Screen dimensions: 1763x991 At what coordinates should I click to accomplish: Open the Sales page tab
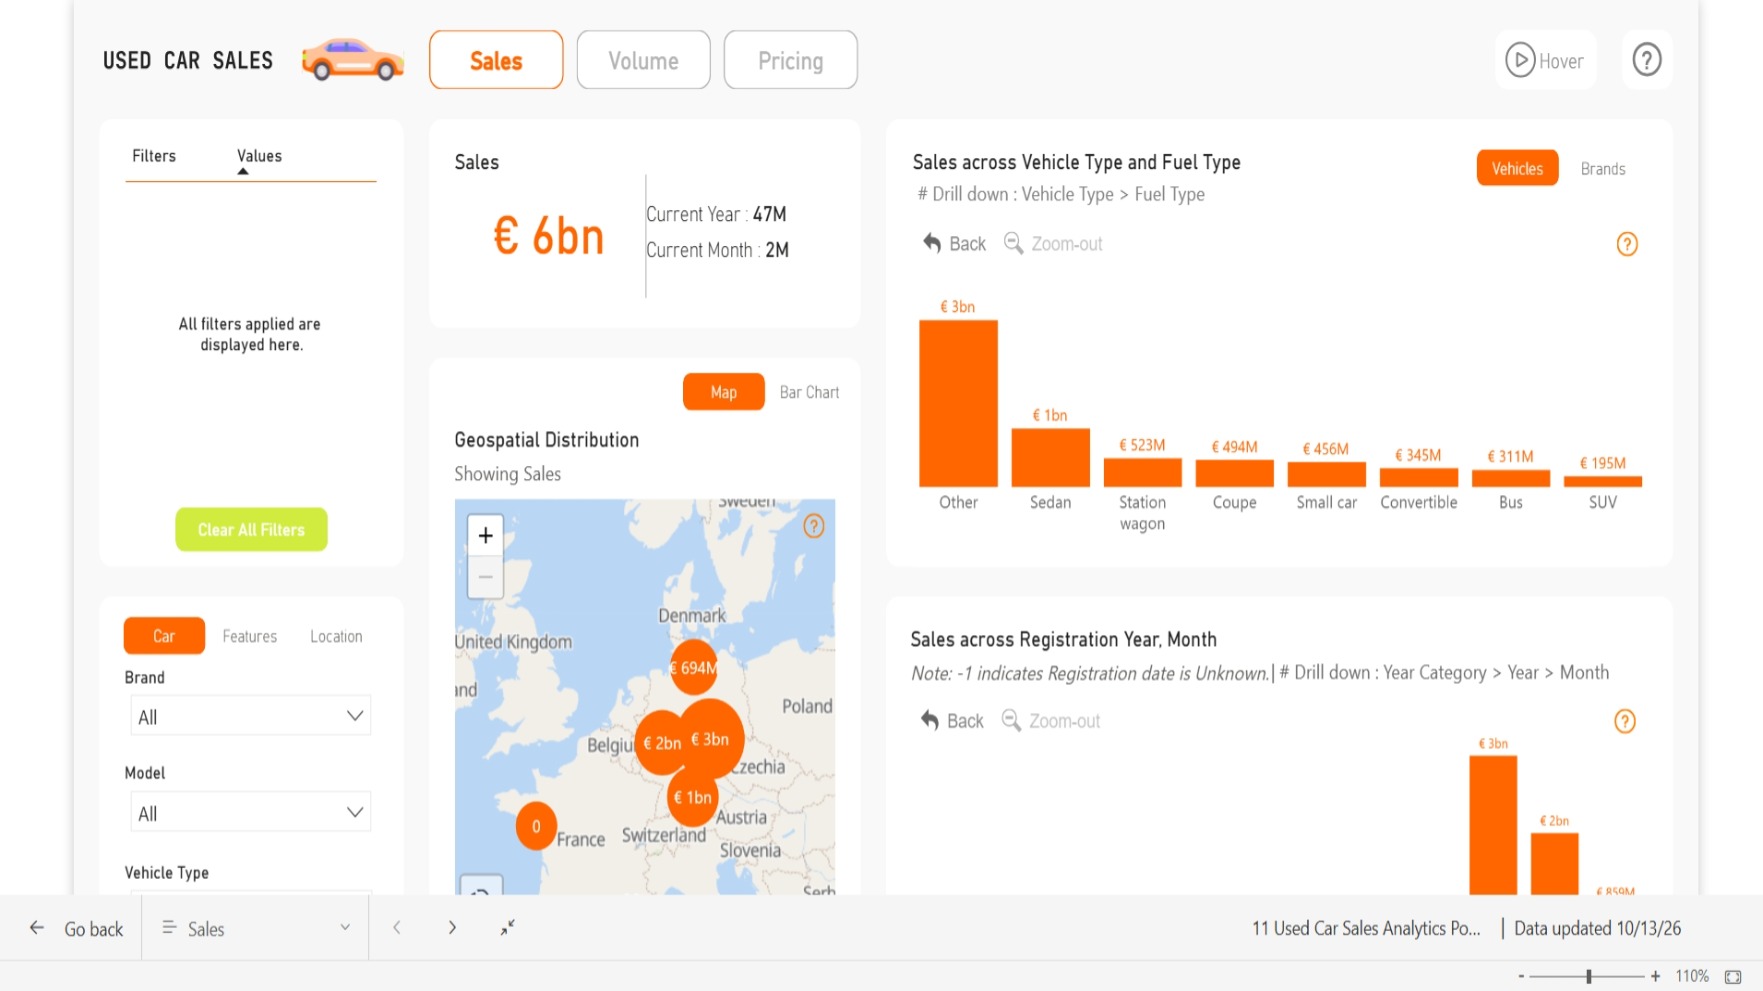point(496,60)
